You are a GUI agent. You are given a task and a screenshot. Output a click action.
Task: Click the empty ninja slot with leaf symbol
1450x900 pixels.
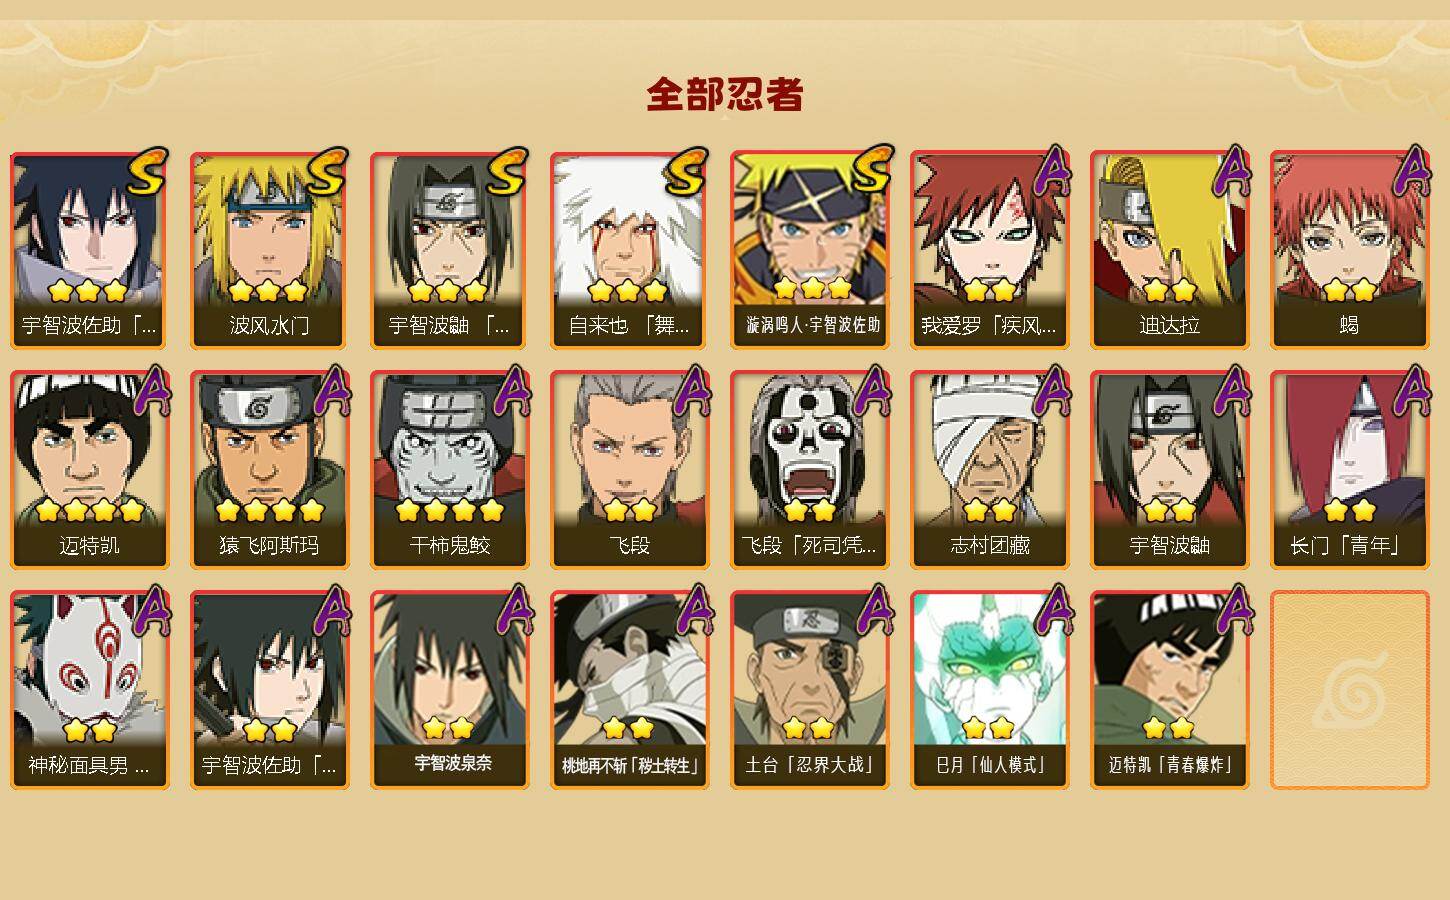pos(1349,690)
